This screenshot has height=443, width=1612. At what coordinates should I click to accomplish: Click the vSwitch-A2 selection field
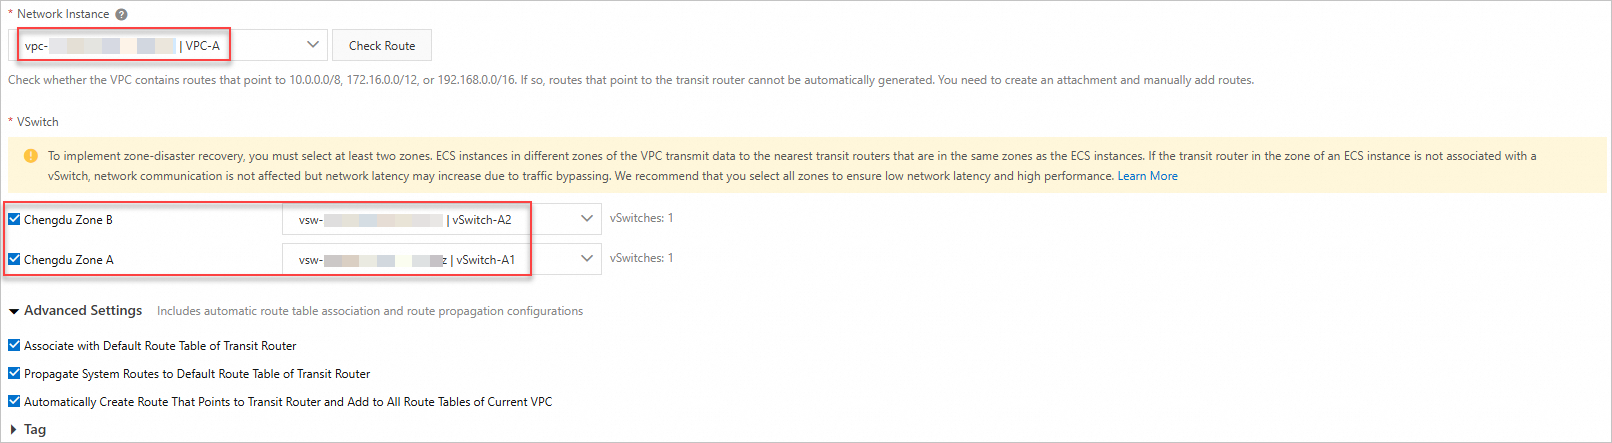coord(442,219)
